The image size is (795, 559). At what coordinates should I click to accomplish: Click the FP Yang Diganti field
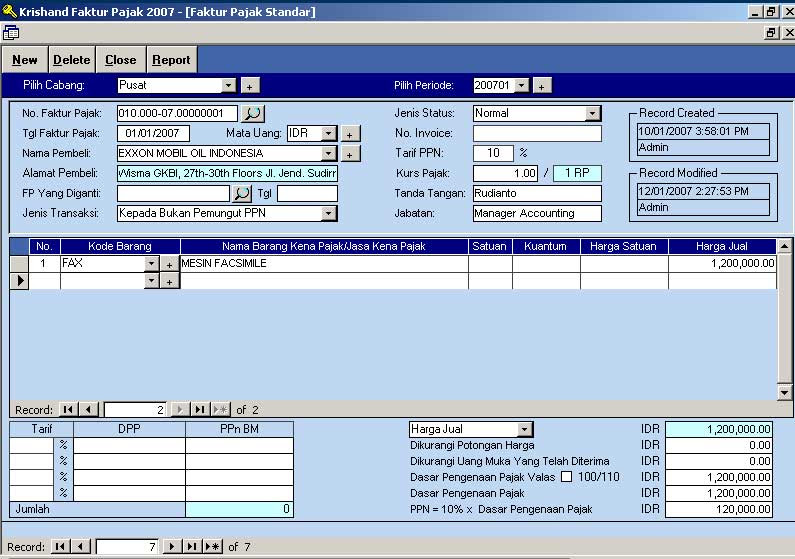click(173, 193)
